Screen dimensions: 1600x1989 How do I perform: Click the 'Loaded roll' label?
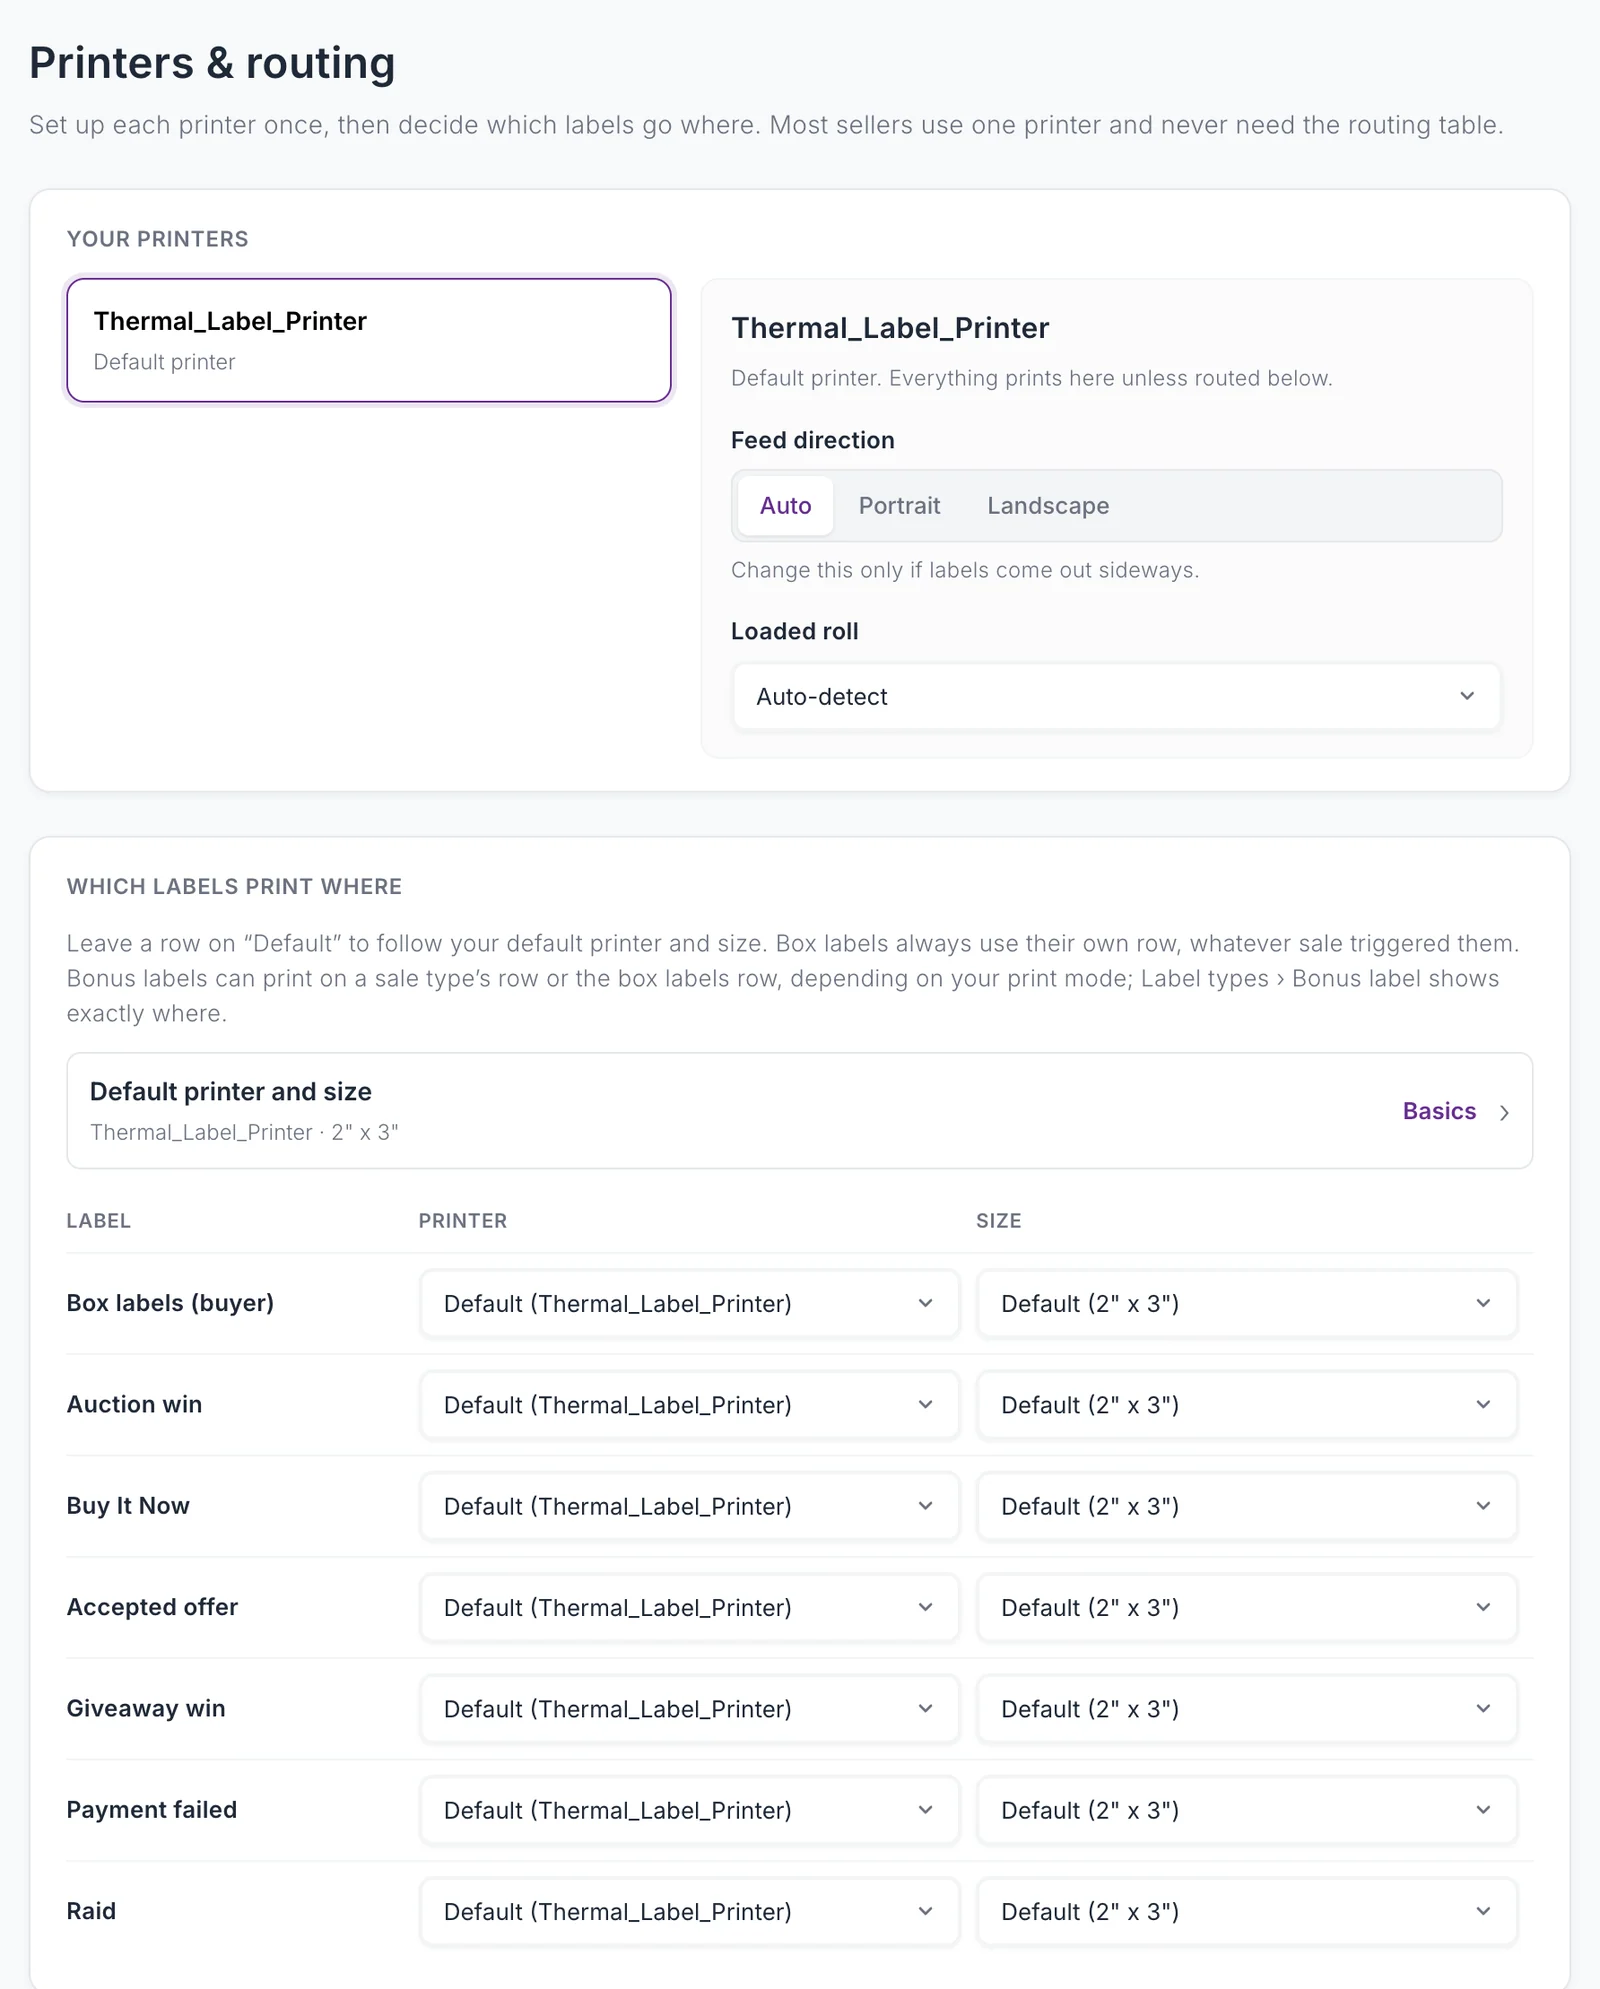tap(795, 631)
